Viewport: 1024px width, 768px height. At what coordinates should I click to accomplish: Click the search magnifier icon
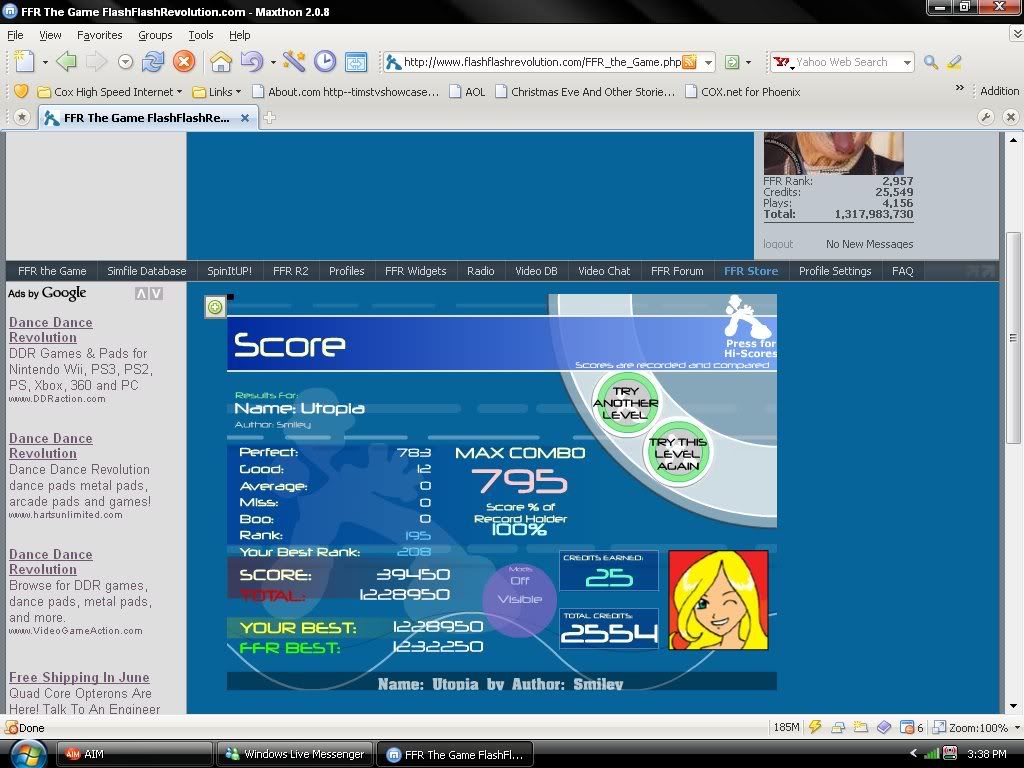point(931,62)
